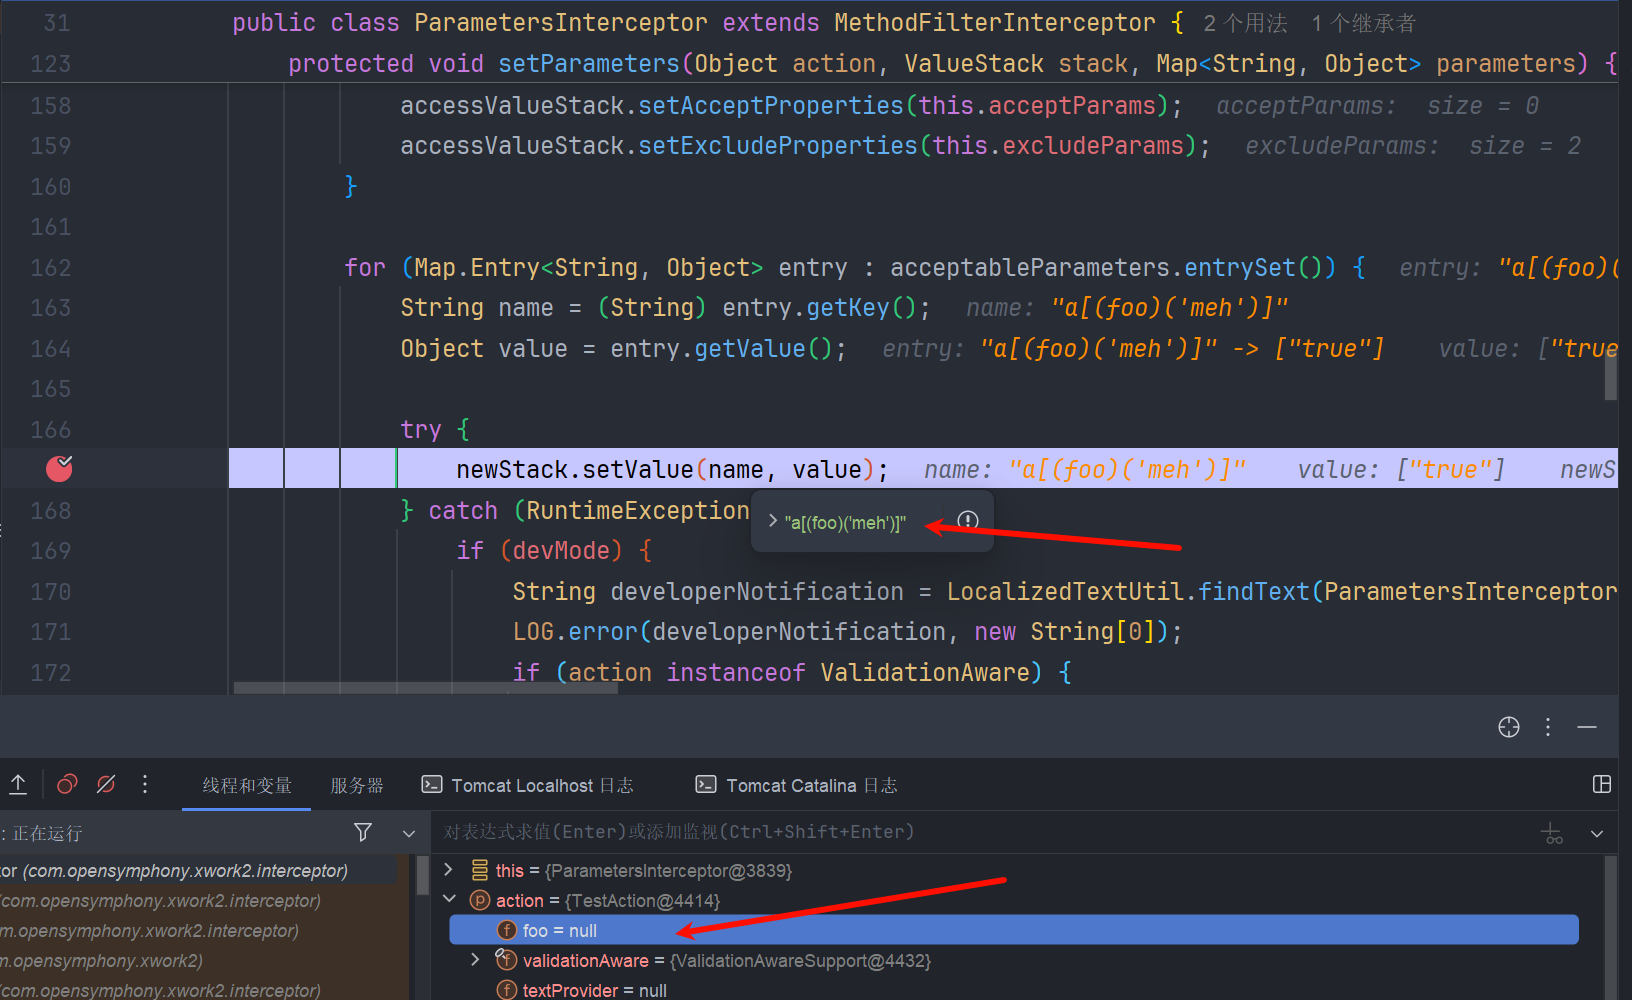Screen dimensions: 1632x1000
Task: Expand the 'this' variable node
Action: (449, 870)
